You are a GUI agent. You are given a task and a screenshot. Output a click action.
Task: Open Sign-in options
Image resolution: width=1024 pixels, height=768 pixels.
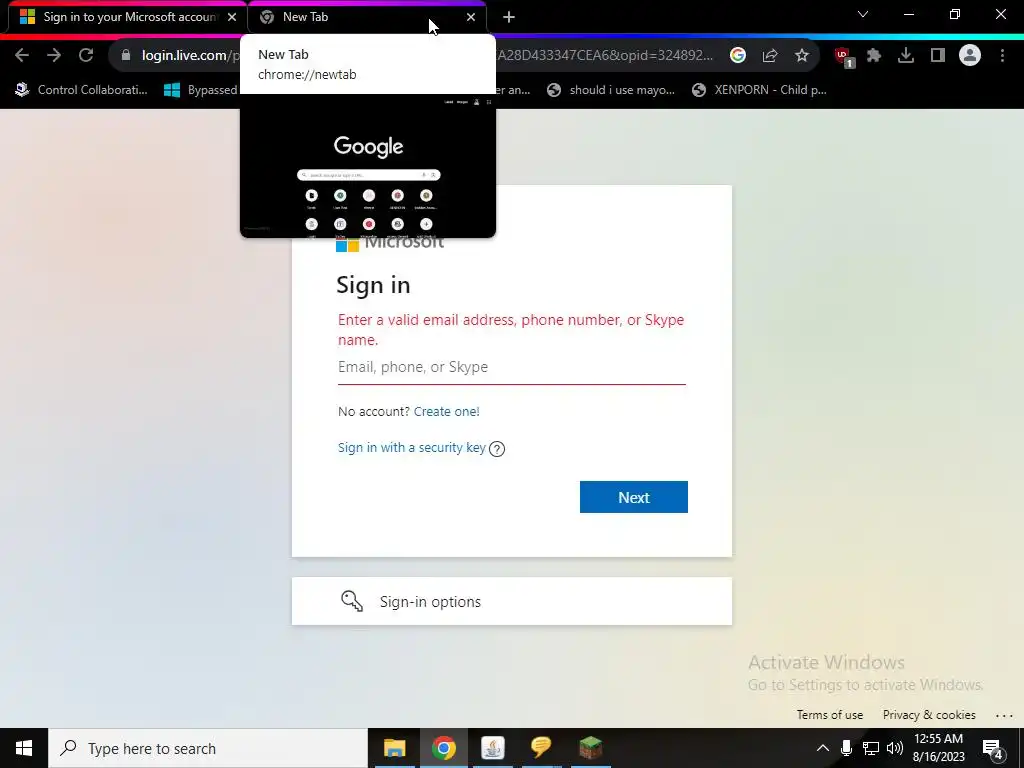click(511, 601)
